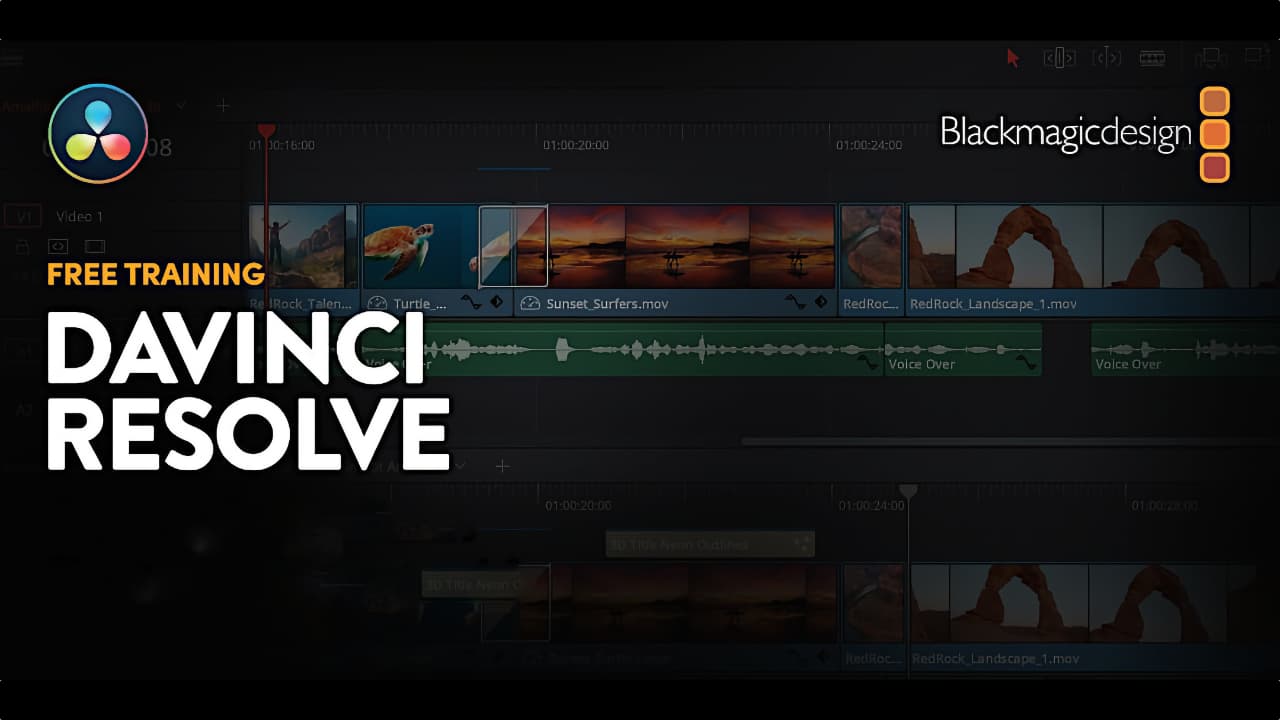This screenshot has width=1280, height=720.
Task: Enable Dynamic Trim Mode in the toolbar
Action: pos(1107,57)
